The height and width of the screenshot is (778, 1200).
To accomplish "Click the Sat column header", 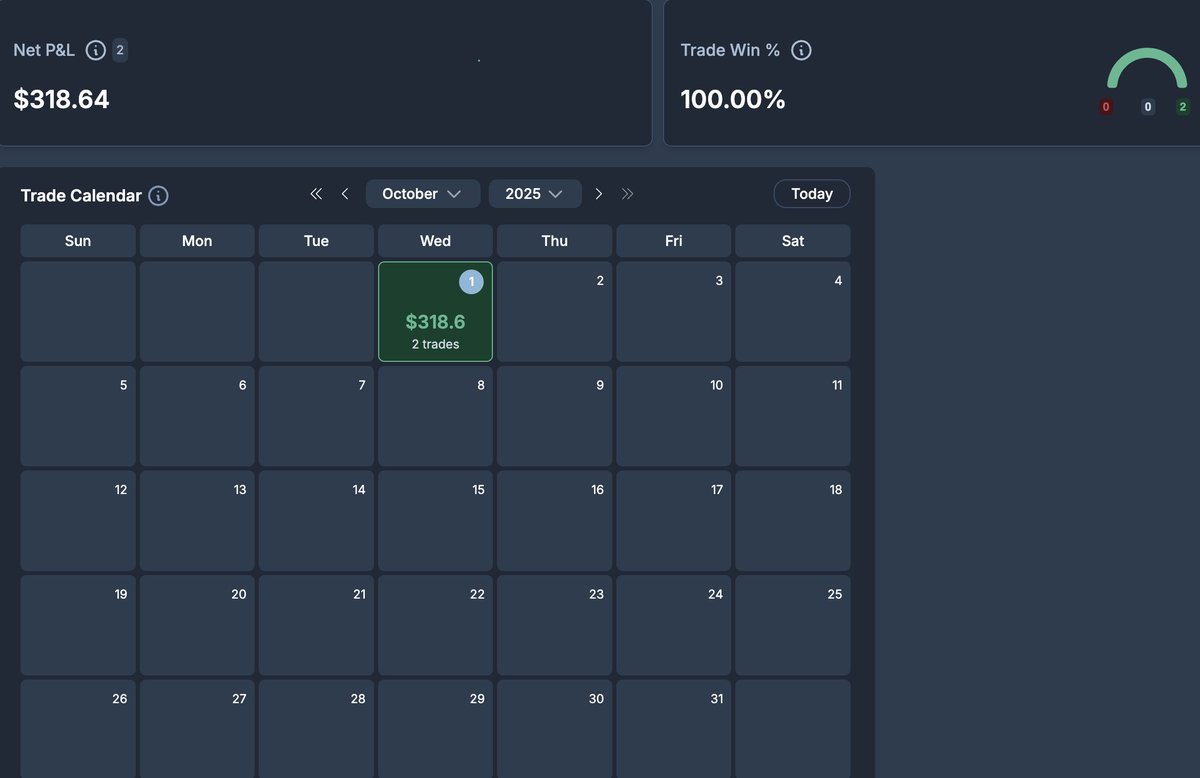I will 793,241.
